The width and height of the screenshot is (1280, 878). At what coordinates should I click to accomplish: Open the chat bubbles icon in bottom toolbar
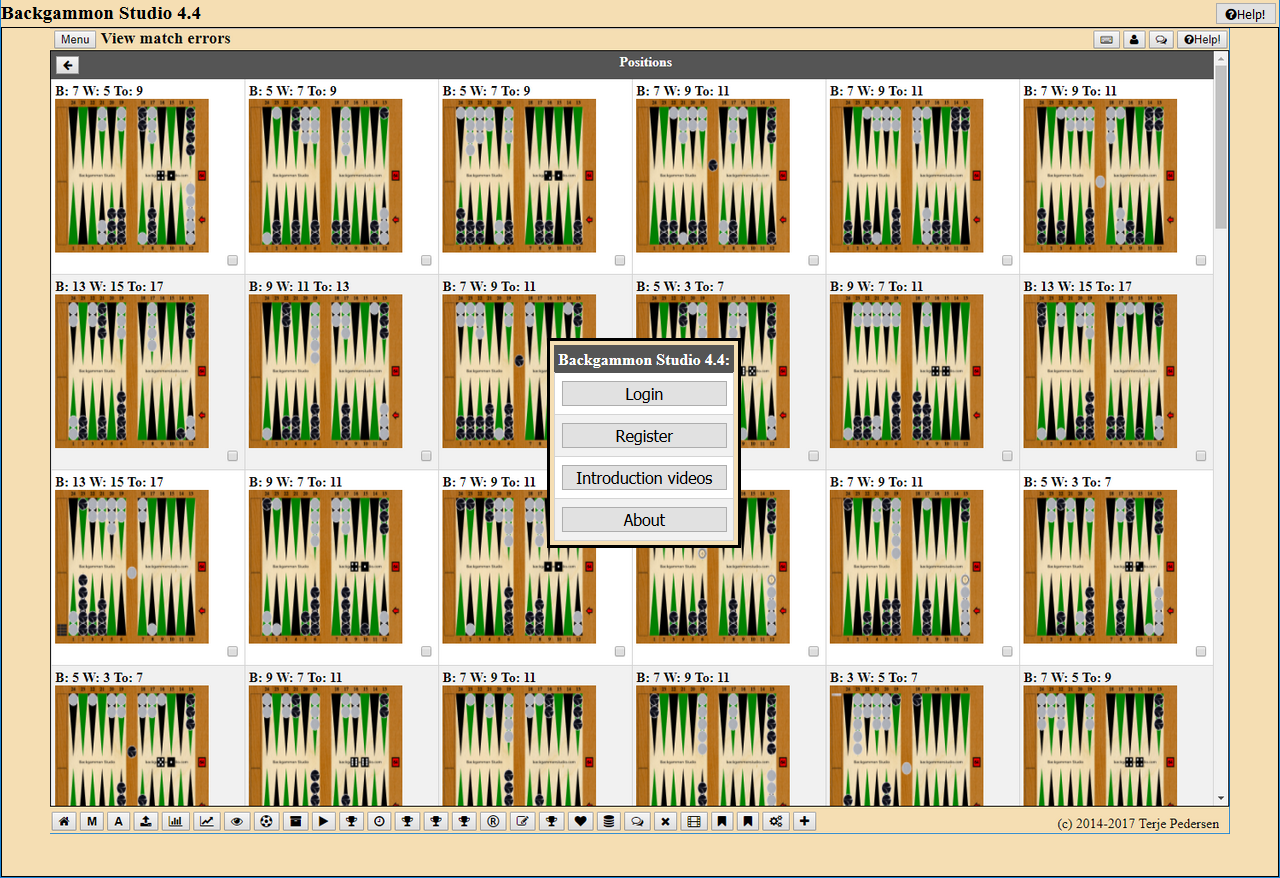coord(636,821)
